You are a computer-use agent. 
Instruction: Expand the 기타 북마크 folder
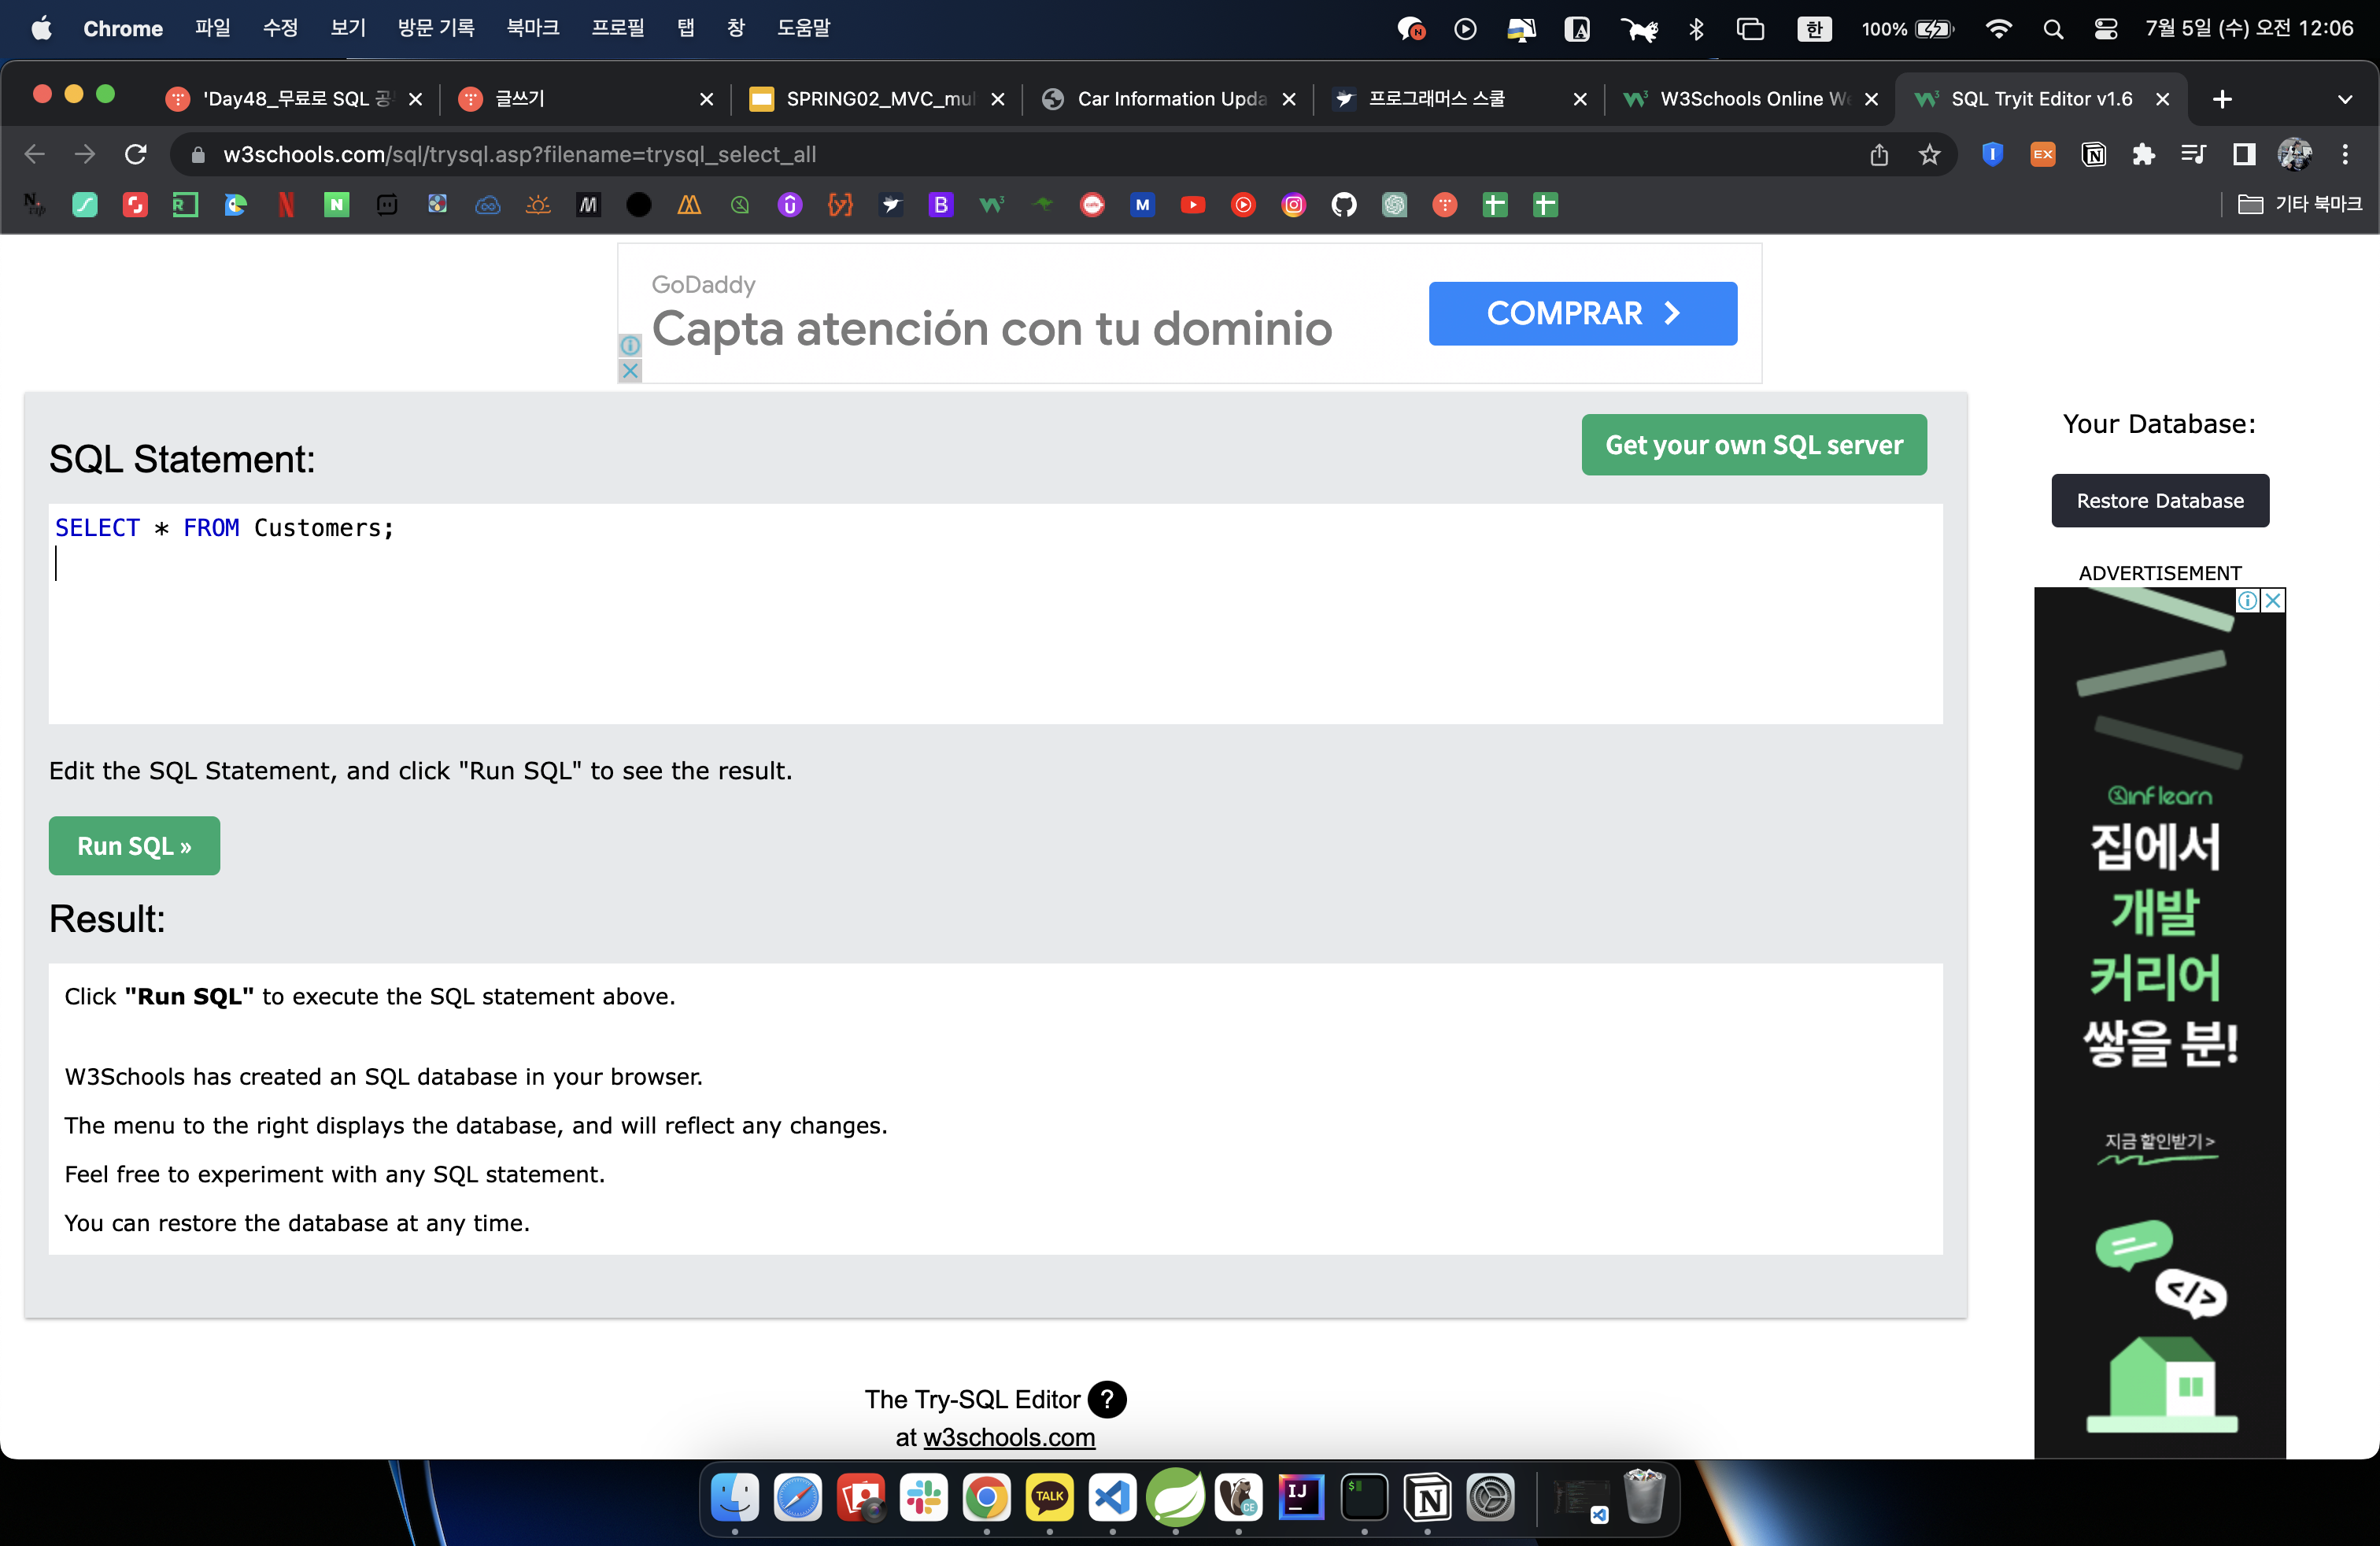[x=2299, y=205]
